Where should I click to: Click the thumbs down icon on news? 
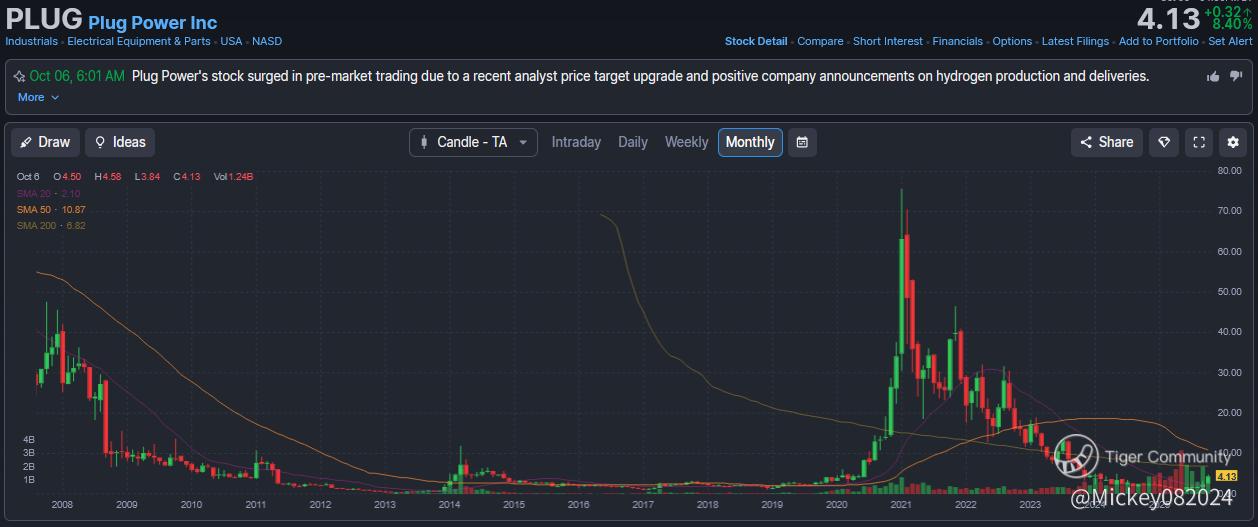tap(1235, 76)
